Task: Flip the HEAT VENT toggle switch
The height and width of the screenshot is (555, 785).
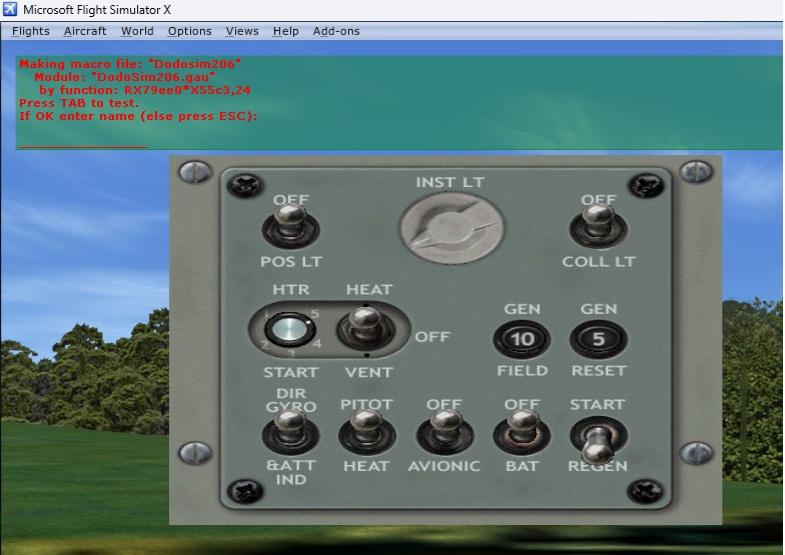Action: 366,329
